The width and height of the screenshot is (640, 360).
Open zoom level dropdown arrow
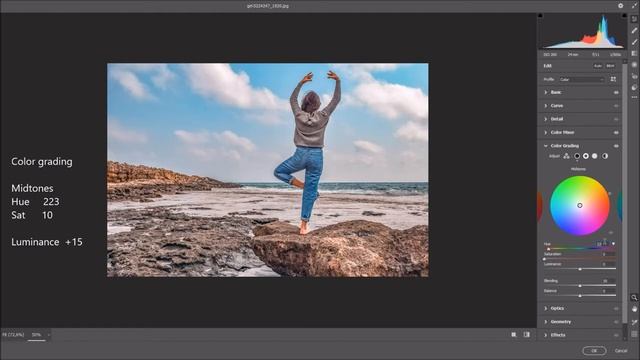pyautogui.click(x=49, y=335)
